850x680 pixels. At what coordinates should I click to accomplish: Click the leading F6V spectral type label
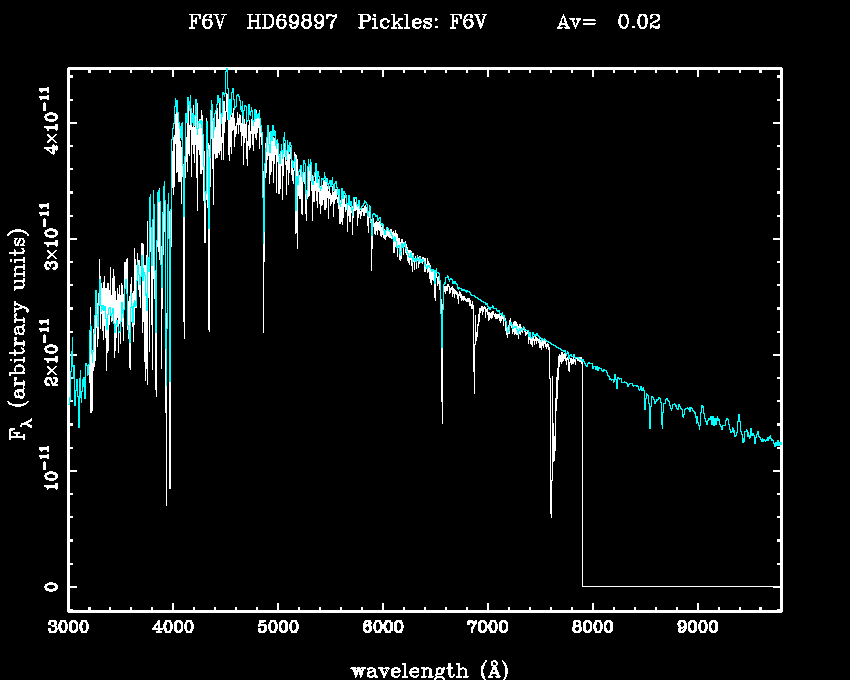coord(208,22)
